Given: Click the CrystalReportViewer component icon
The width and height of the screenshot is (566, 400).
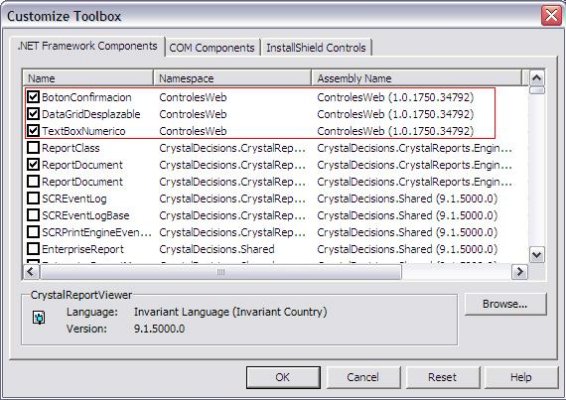Looking at the screenshot, I should tap(39, 317).
